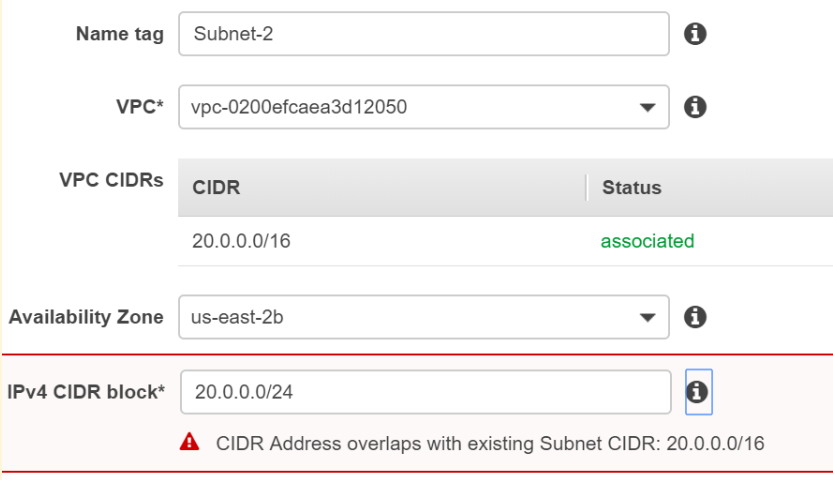Click the CIDR column header

click(216, 187)
